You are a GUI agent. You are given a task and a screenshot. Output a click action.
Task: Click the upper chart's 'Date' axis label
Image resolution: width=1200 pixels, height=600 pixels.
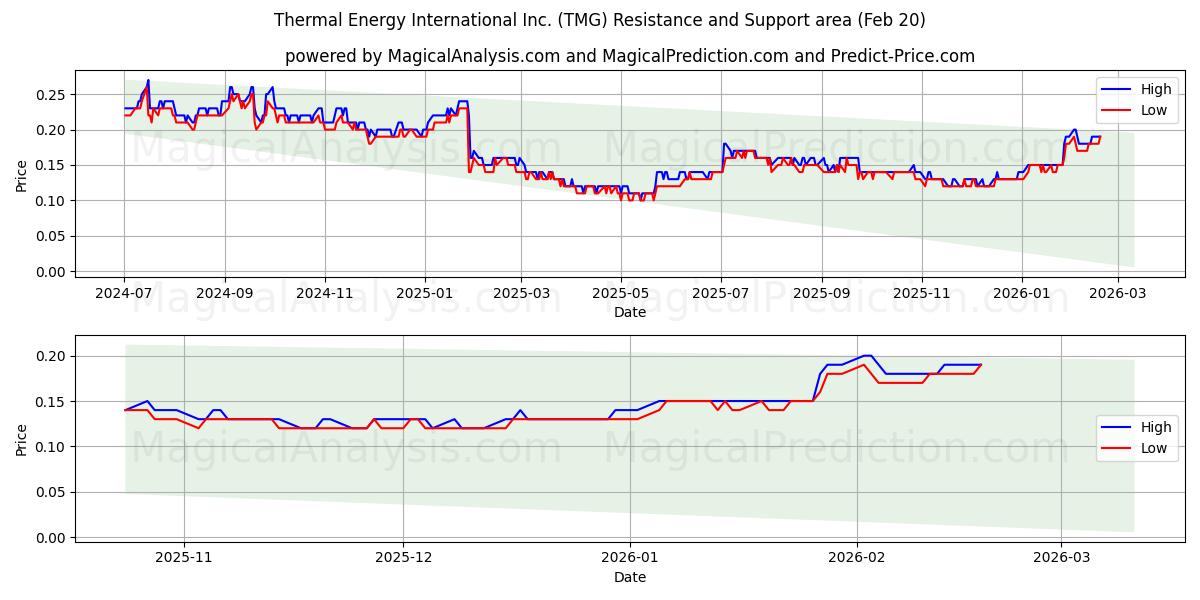[630, 312]
